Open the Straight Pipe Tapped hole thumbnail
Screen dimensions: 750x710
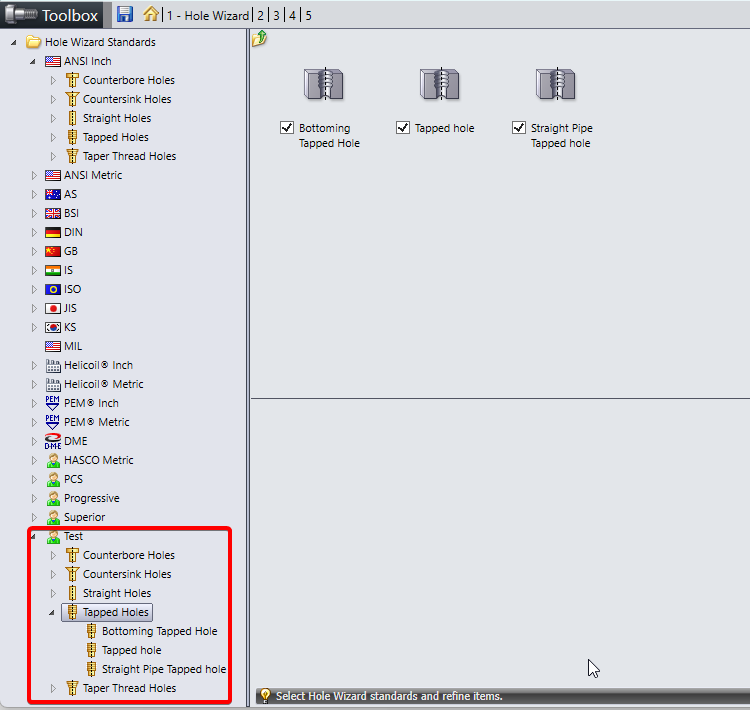[555, 84]
